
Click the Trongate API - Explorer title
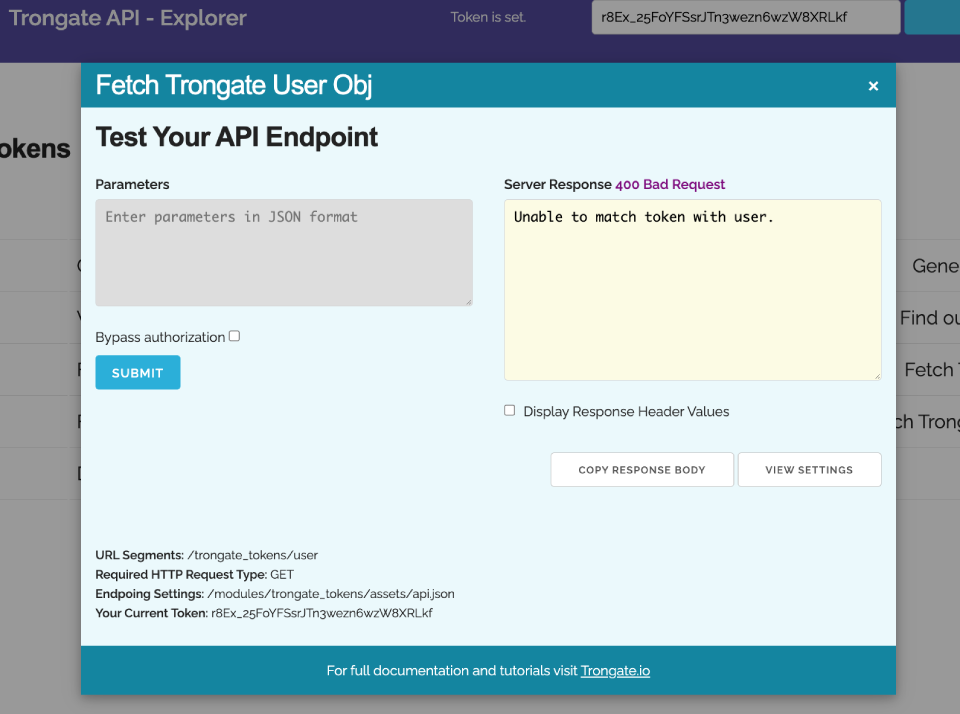tap(128, 17)
